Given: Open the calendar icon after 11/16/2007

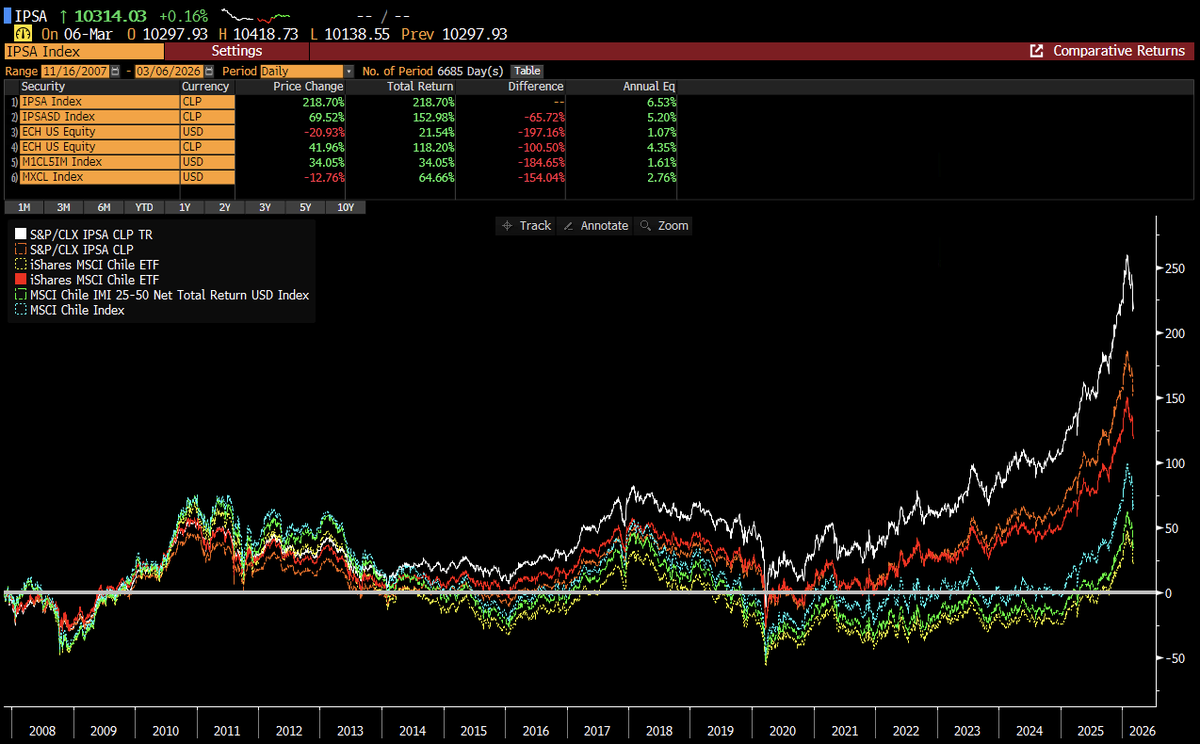Looking at the screenshot, I should (x=115, y=71).
